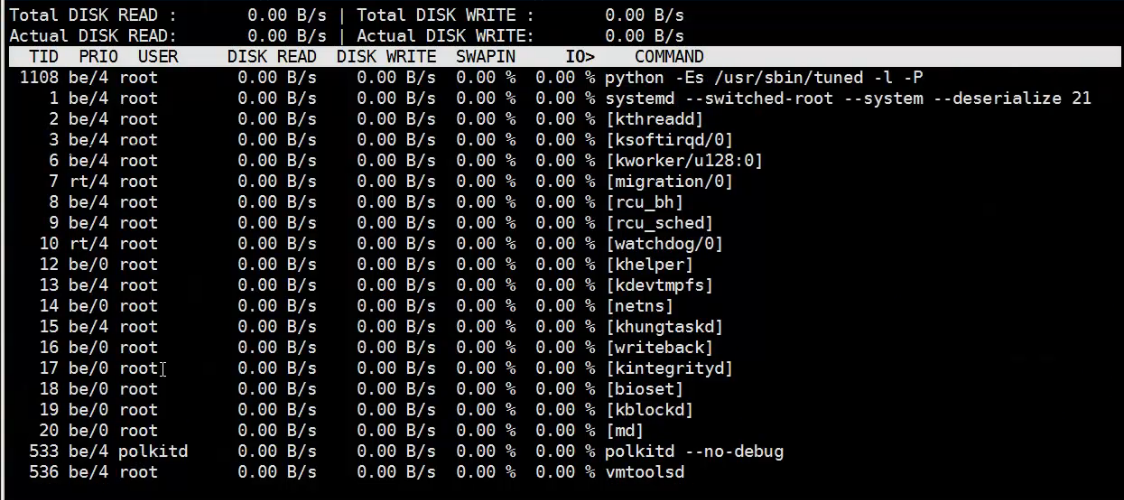Viewport: 1124px width, 500px height.
Task: Click the [khelper] process entry
Action: tap(649, 264)
